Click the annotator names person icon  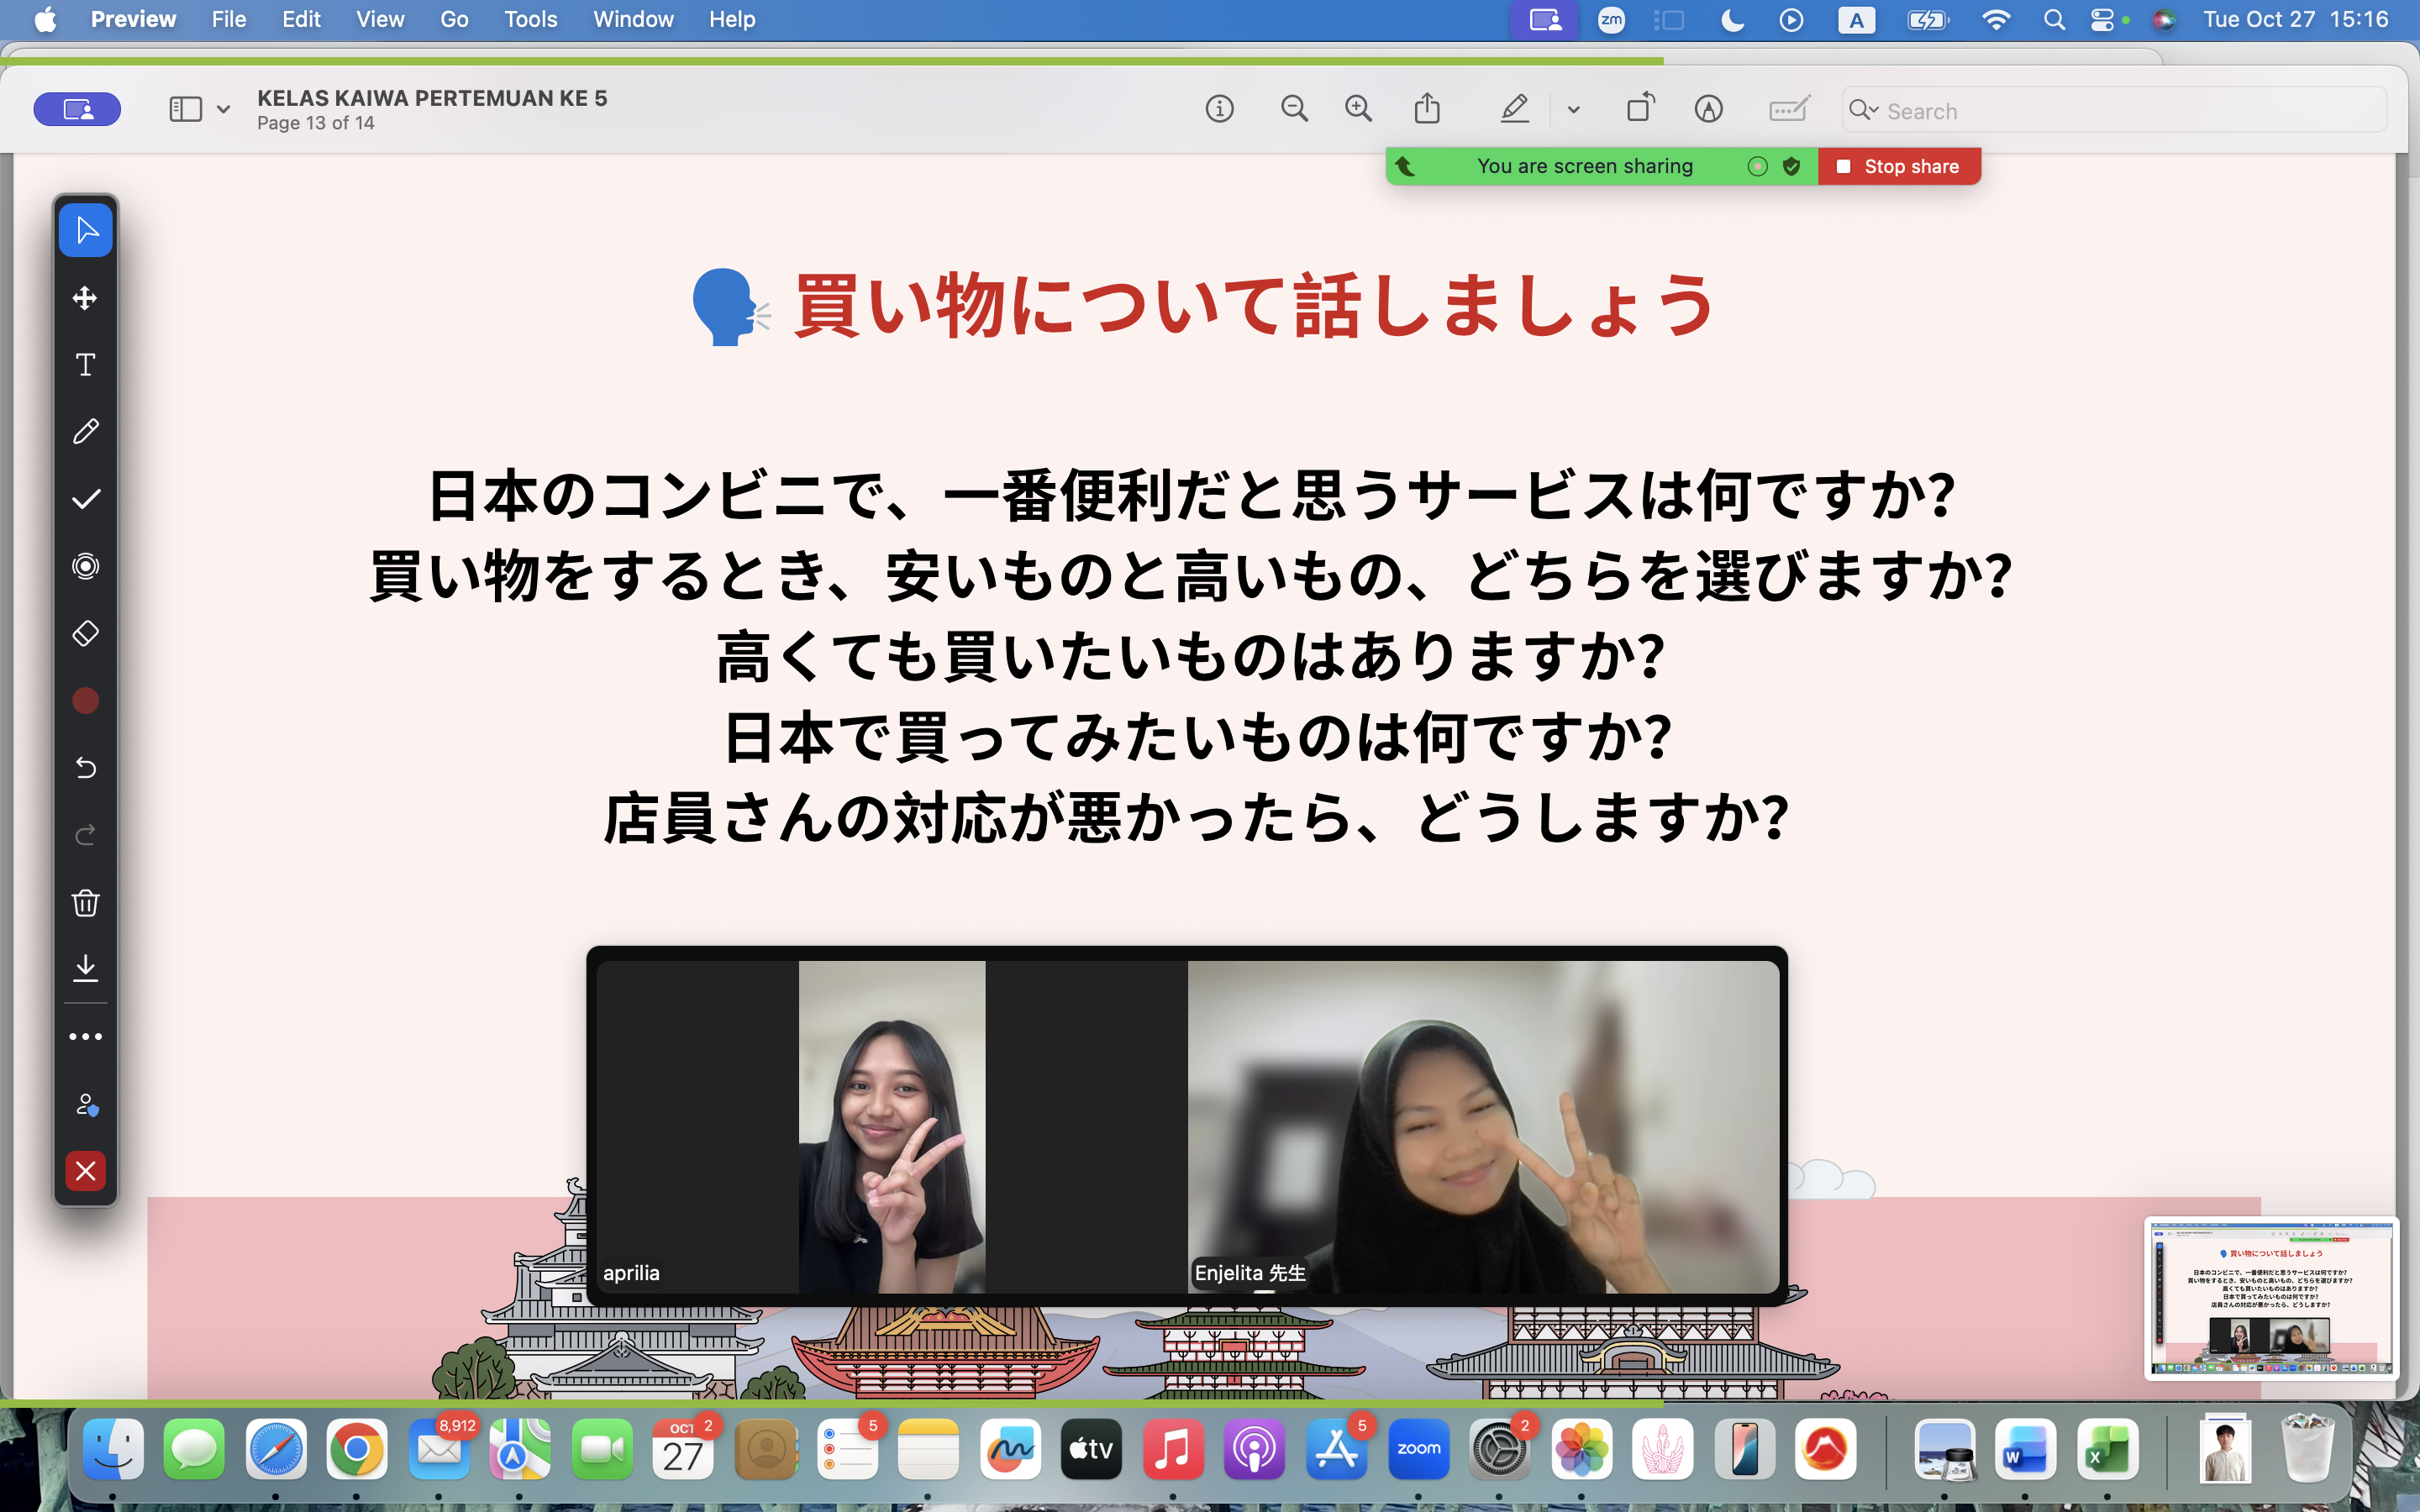(x=86, y=1104)
